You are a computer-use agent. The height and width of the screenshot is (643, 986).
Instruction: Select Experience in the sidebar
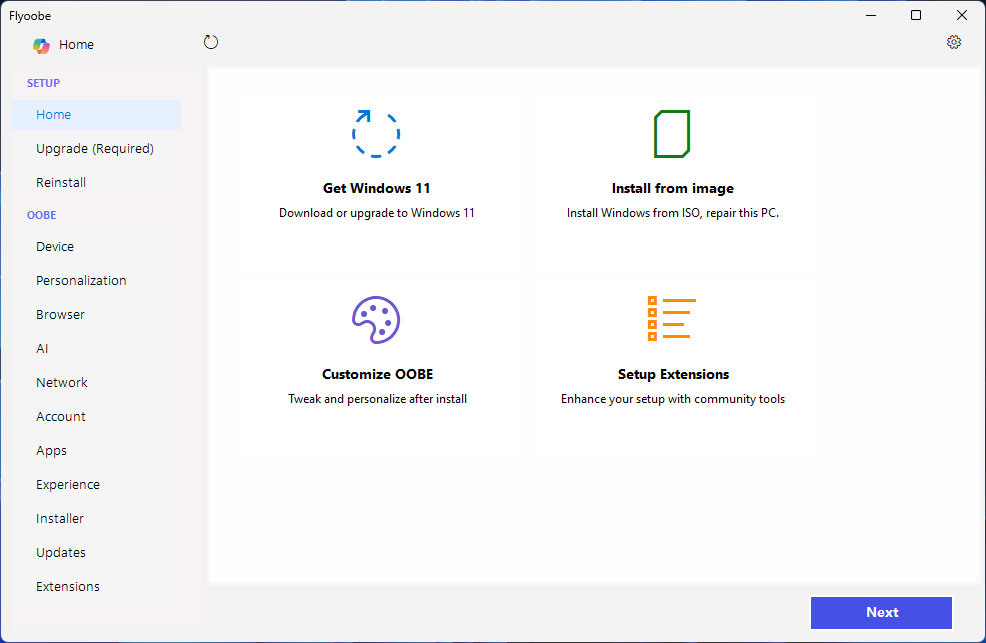[96, 484]
